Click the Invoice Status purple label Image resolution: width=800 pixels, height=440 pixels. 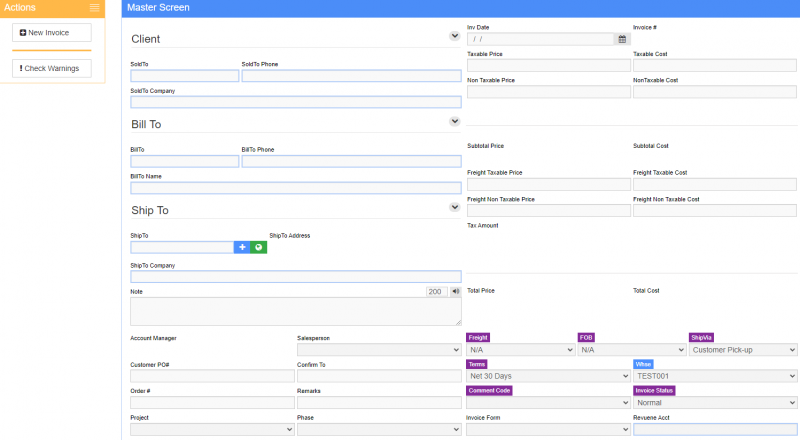point(654,390)
